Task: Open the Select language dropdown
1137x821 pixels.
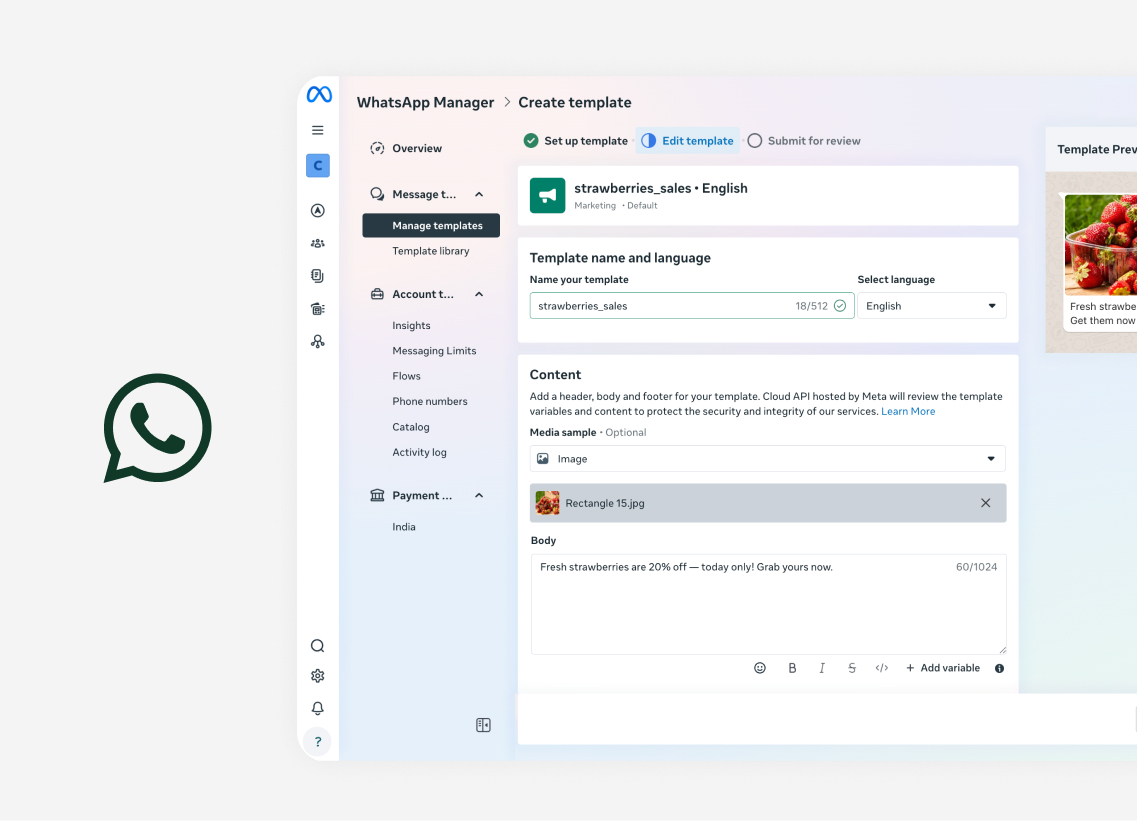Action: 931,306
